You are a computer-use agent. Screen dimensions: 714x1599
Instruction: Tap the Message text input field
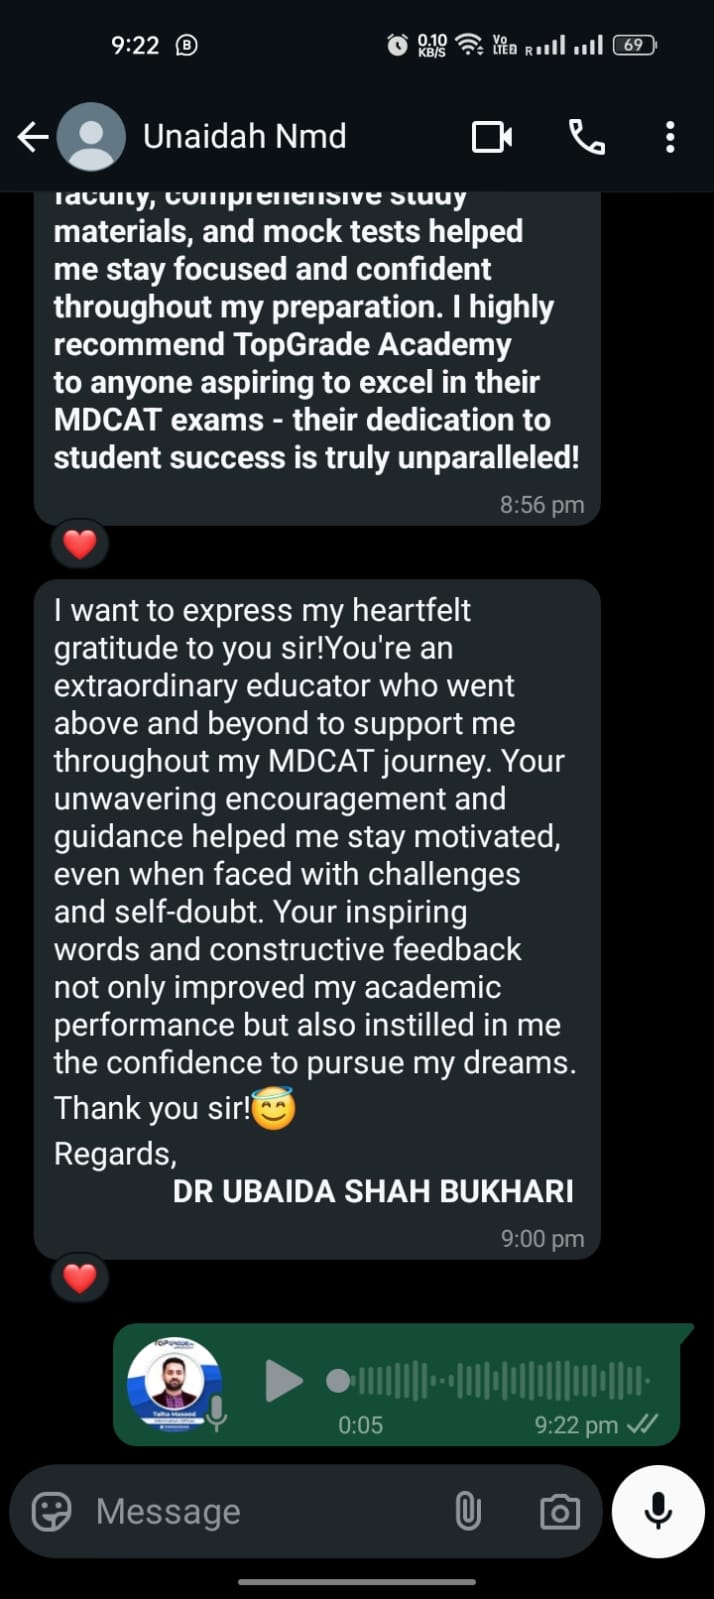(x=260, y=1511)
